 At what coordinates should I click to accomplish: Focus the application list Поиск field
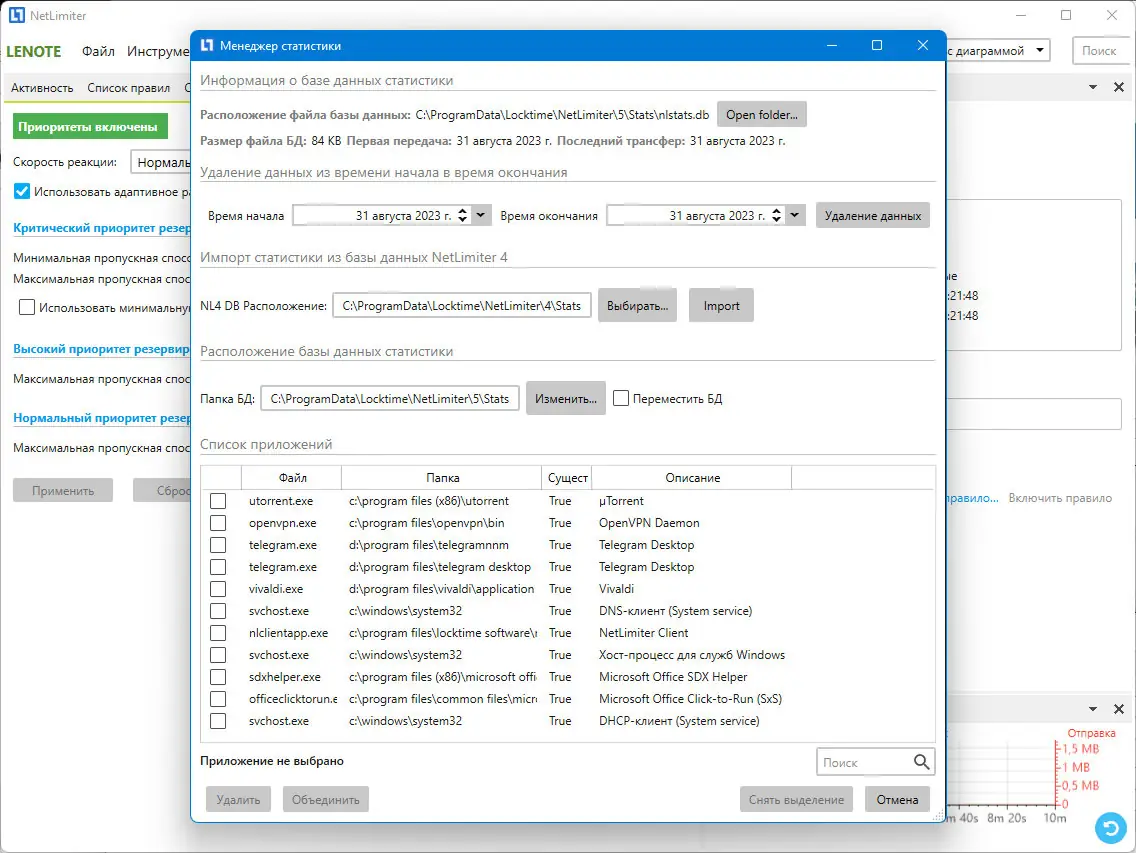click(x=864, y=762)
